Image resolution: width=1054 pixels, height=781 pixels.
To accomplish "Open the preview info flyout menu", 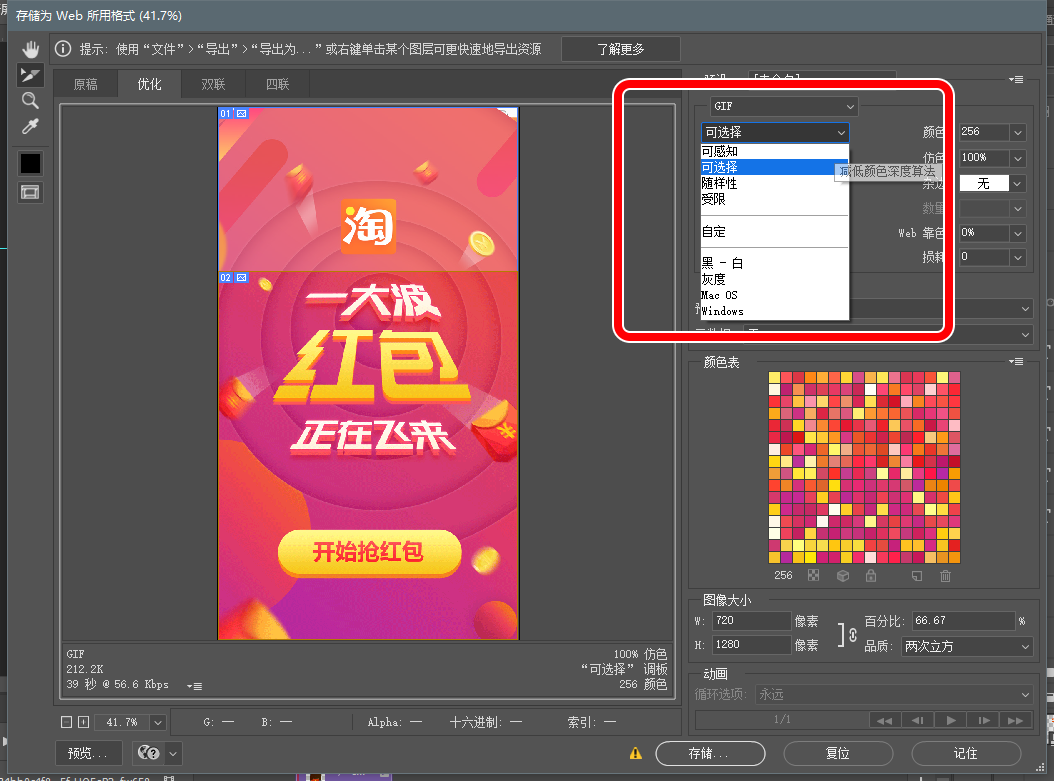I will [194, 686].
